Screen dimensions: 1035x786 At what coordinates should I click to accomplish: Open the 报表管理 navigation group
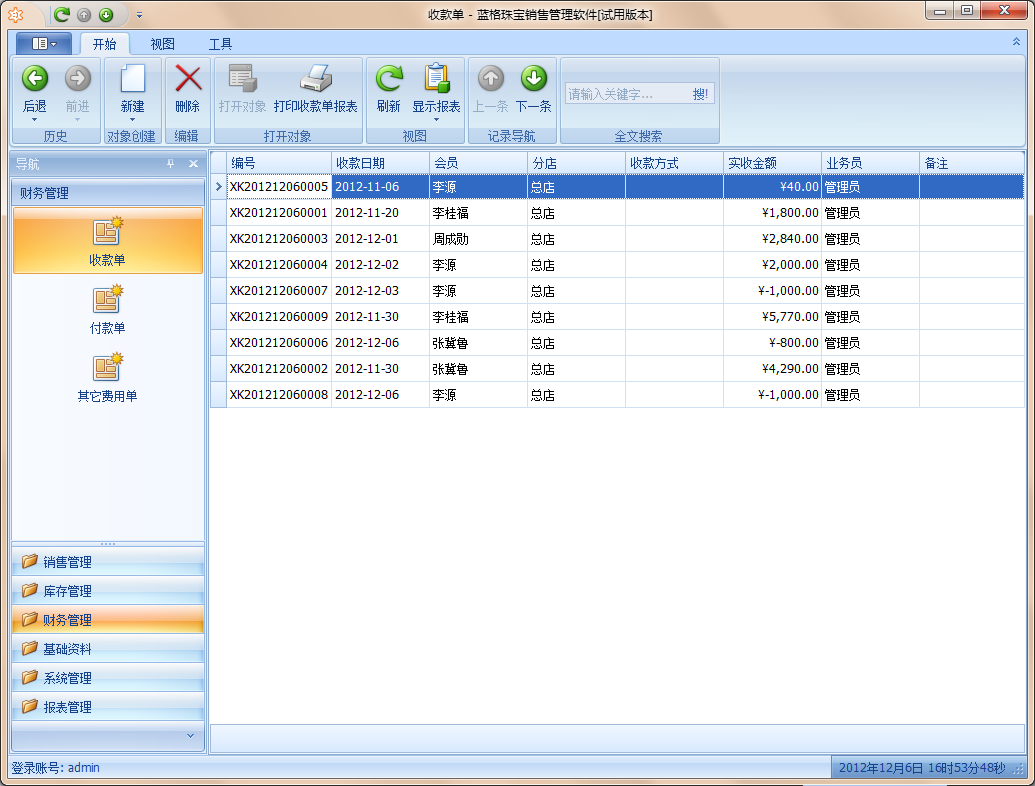(108, 707)
